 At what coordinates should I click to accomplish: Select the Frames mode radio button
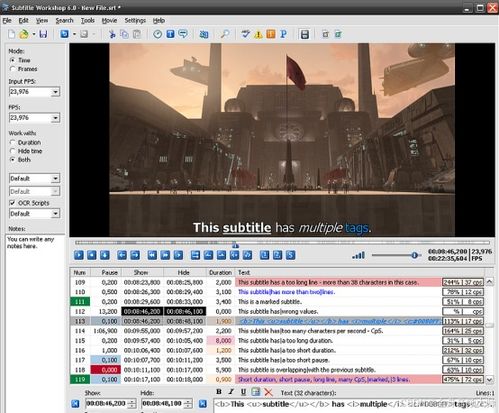tap(13, 69)
